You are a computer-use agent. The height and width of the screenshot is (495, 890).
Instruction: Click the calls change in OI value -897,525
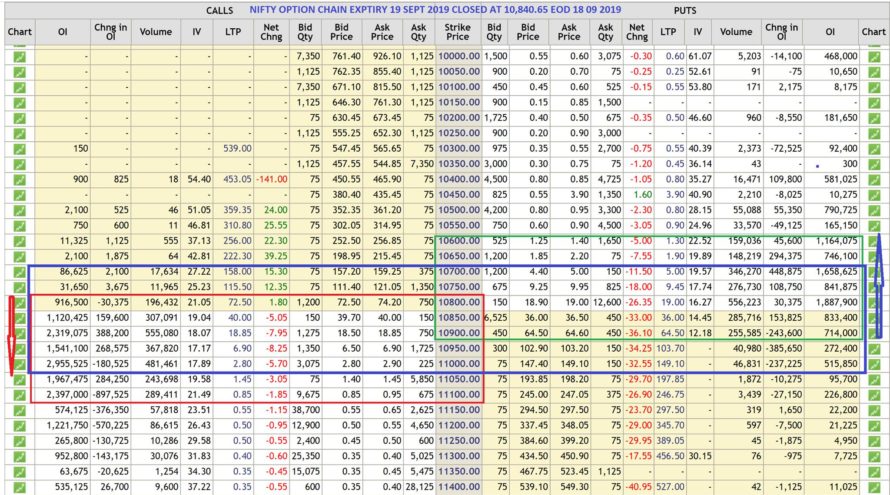[110, 395]
